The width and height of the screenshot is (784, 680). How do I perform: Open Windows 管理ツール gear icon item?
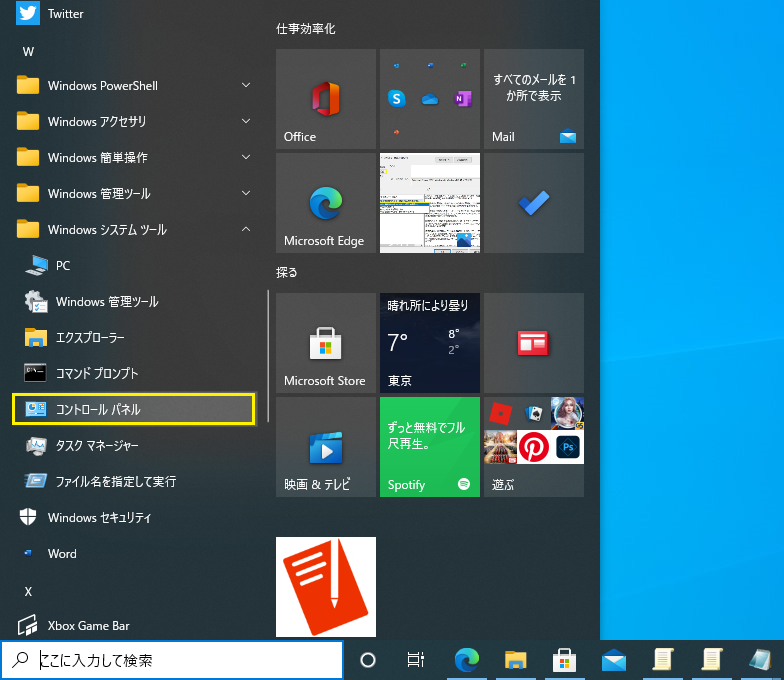point(134,302)
